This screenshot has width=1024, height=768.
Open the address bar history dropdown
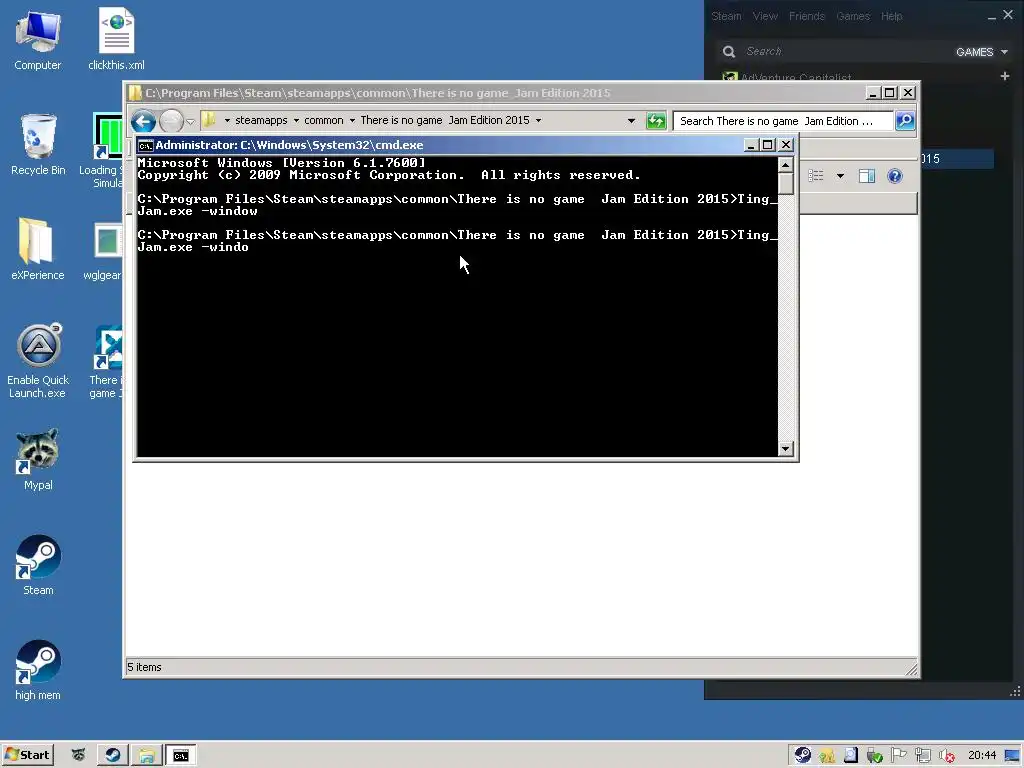631,121
